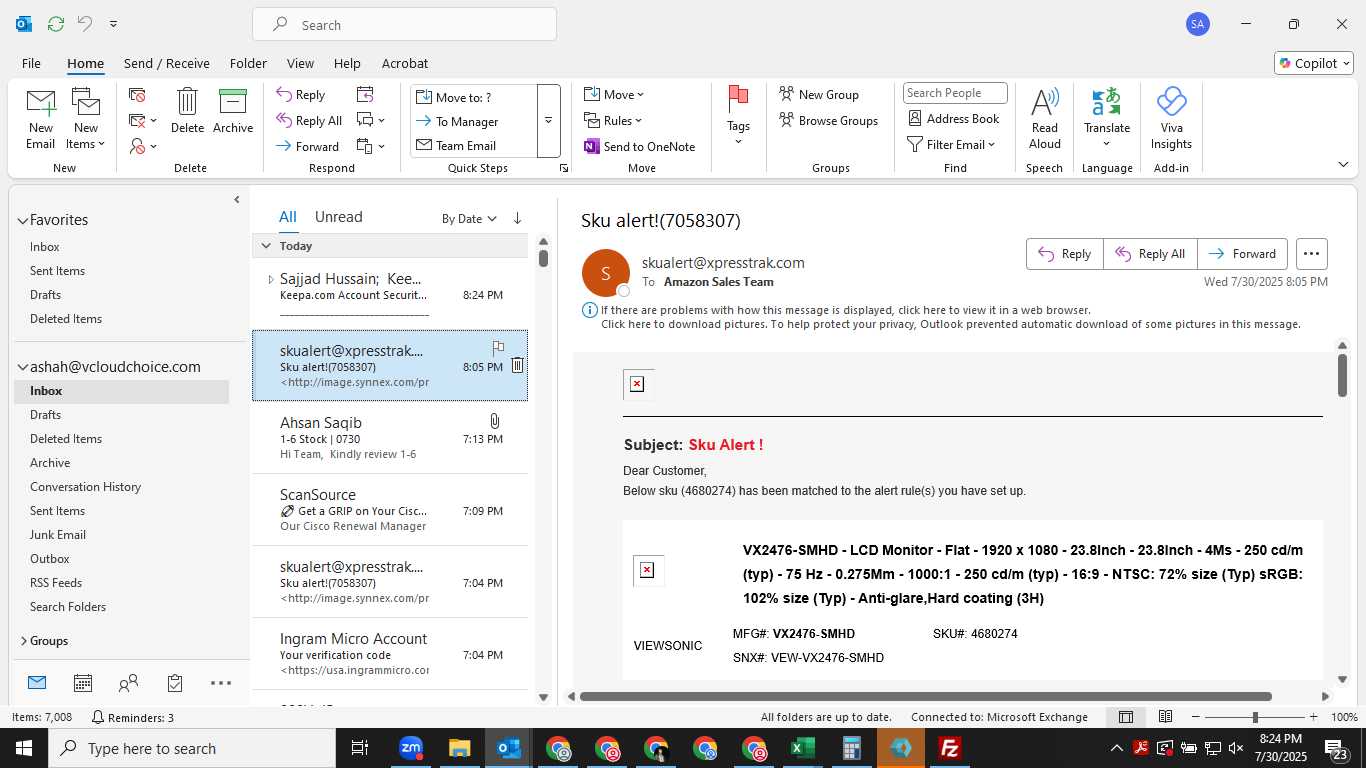This screenshot has height=768, width=1366.
Task: Open Viva Insights add-in
Action: (1171, 118)
